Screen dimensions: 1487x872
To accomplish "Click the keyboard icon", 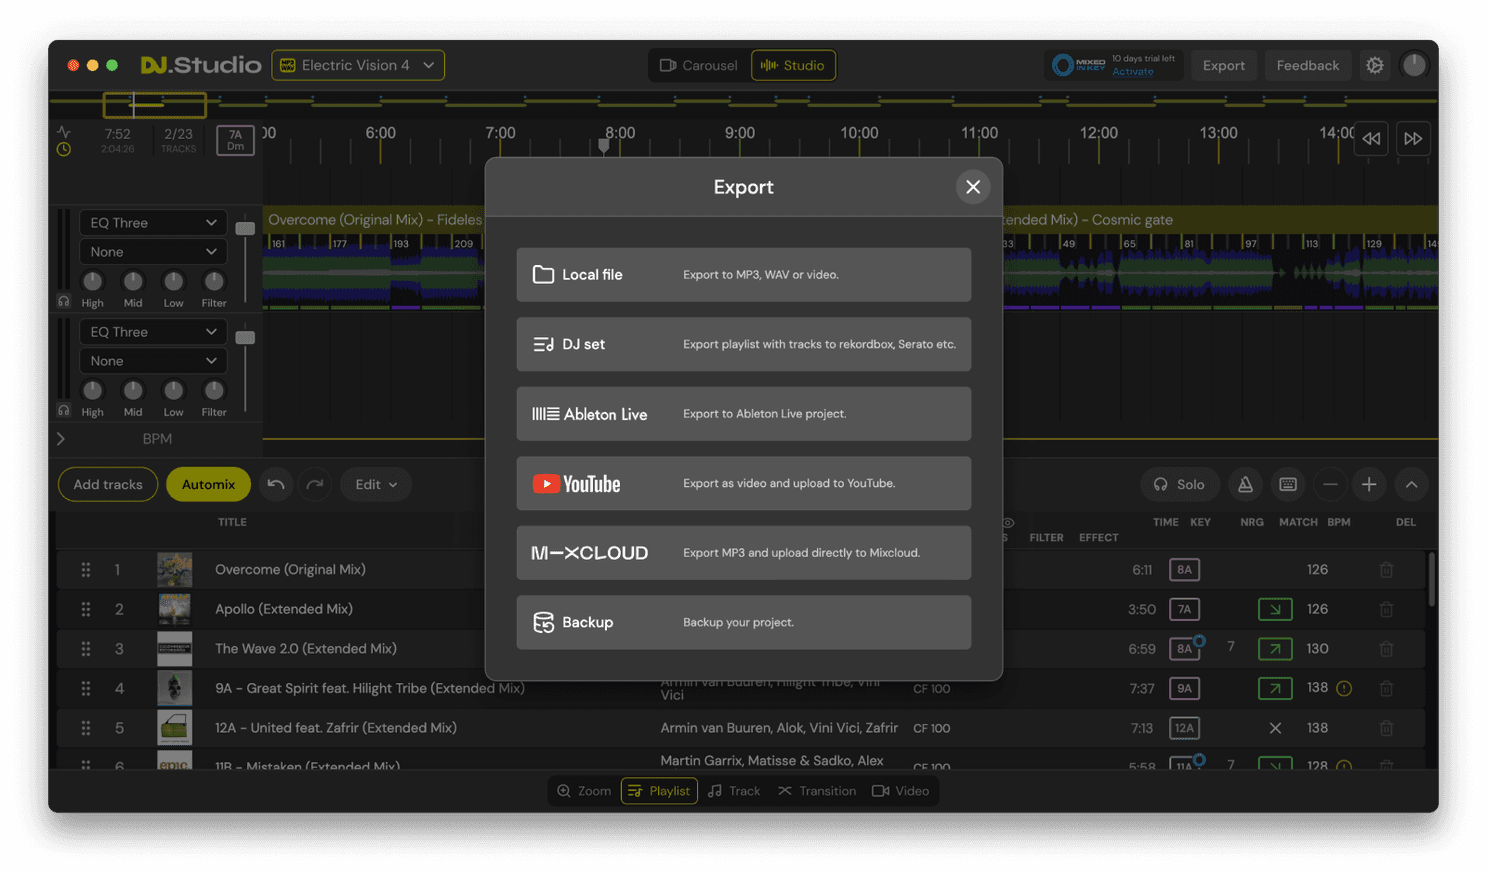I will pyautogui.click(x=1288, y=484).
